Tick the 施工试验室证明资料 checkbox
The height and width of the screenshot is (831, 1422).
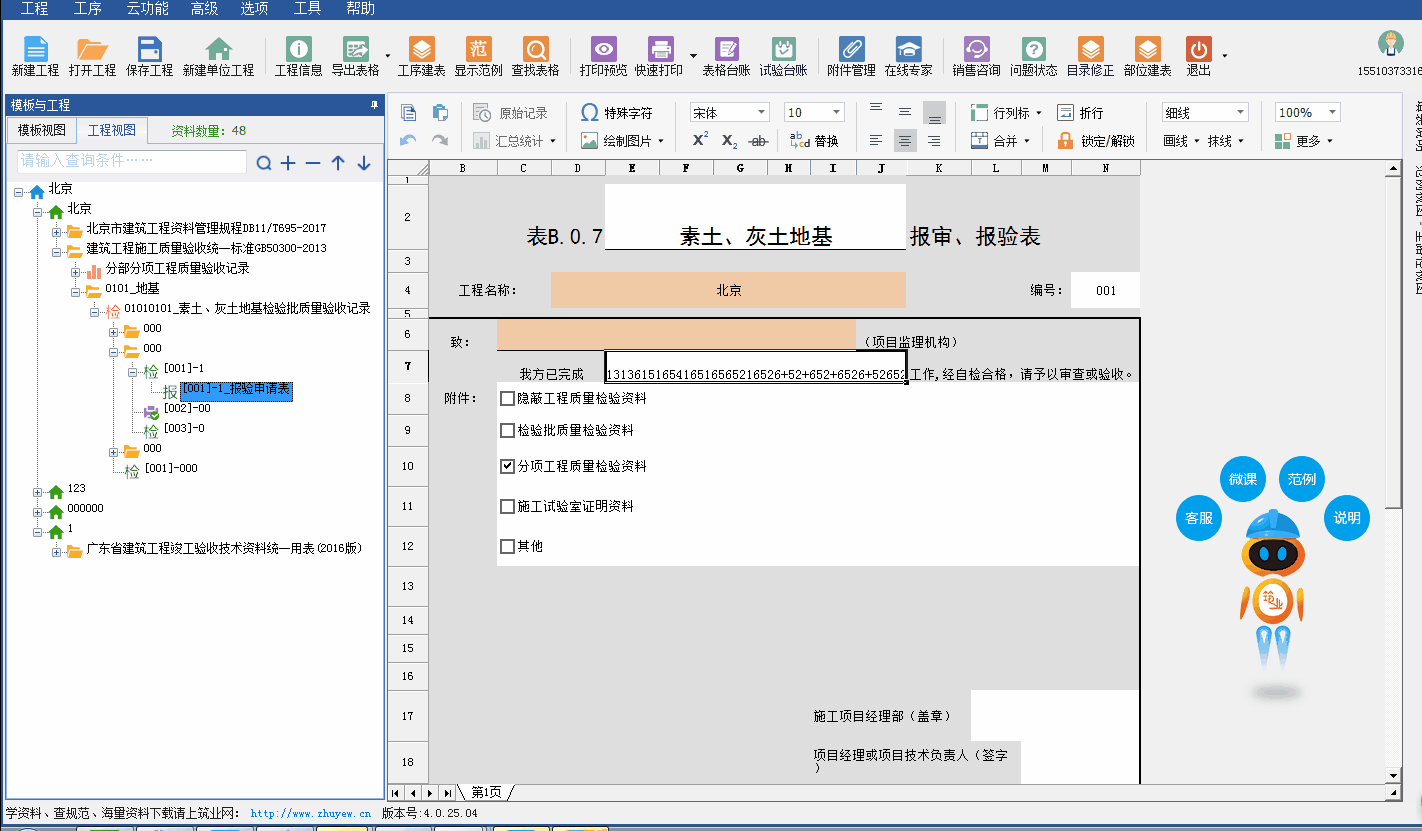tap(508, 507)
